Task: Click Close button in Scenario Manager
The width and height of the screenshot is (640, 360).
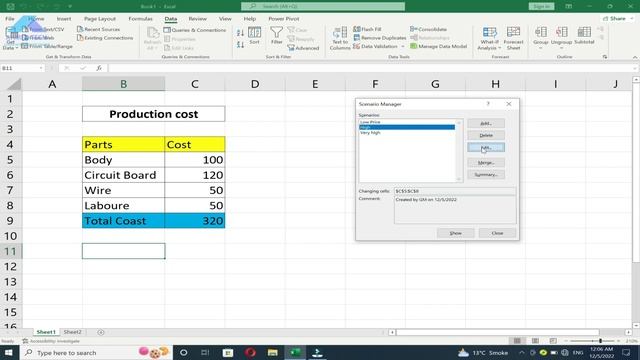Action: tap(497, 233)
